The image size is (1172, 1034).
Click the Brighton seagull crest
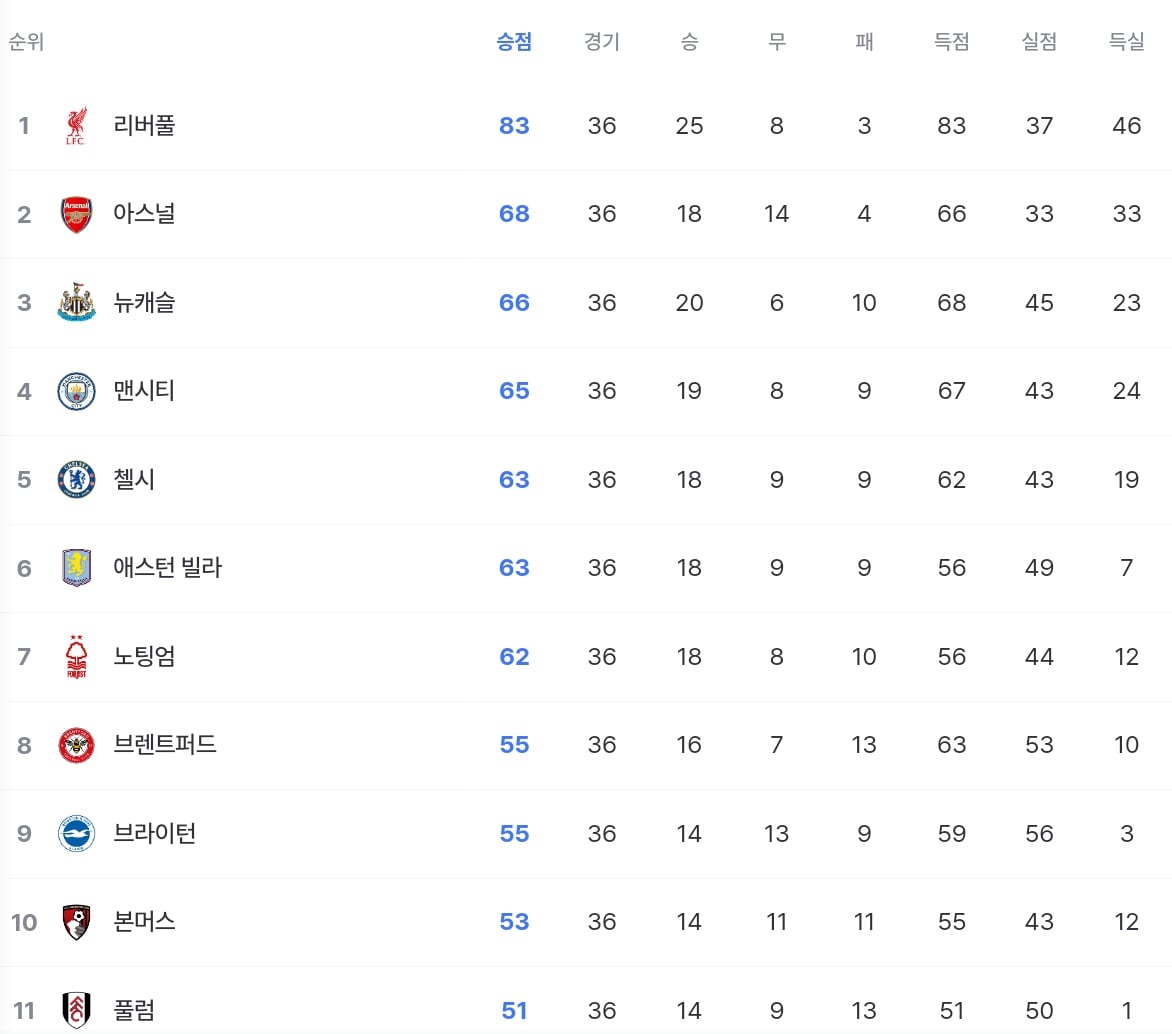[x=76, y=834]
